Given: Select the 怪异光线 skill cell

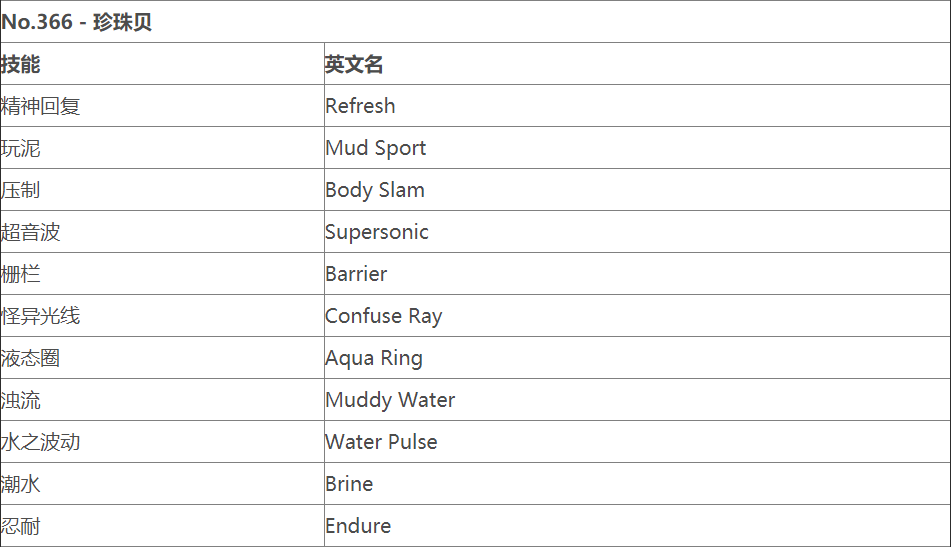Looking at the screenshot, I should (41, 316).
